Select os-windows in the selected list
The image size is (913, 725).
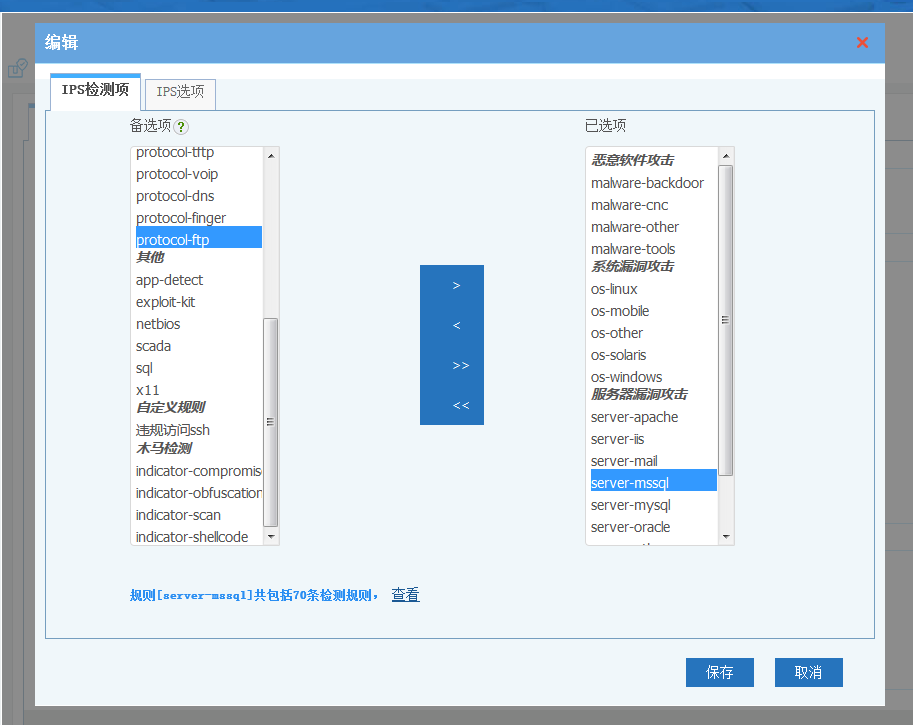626,377
